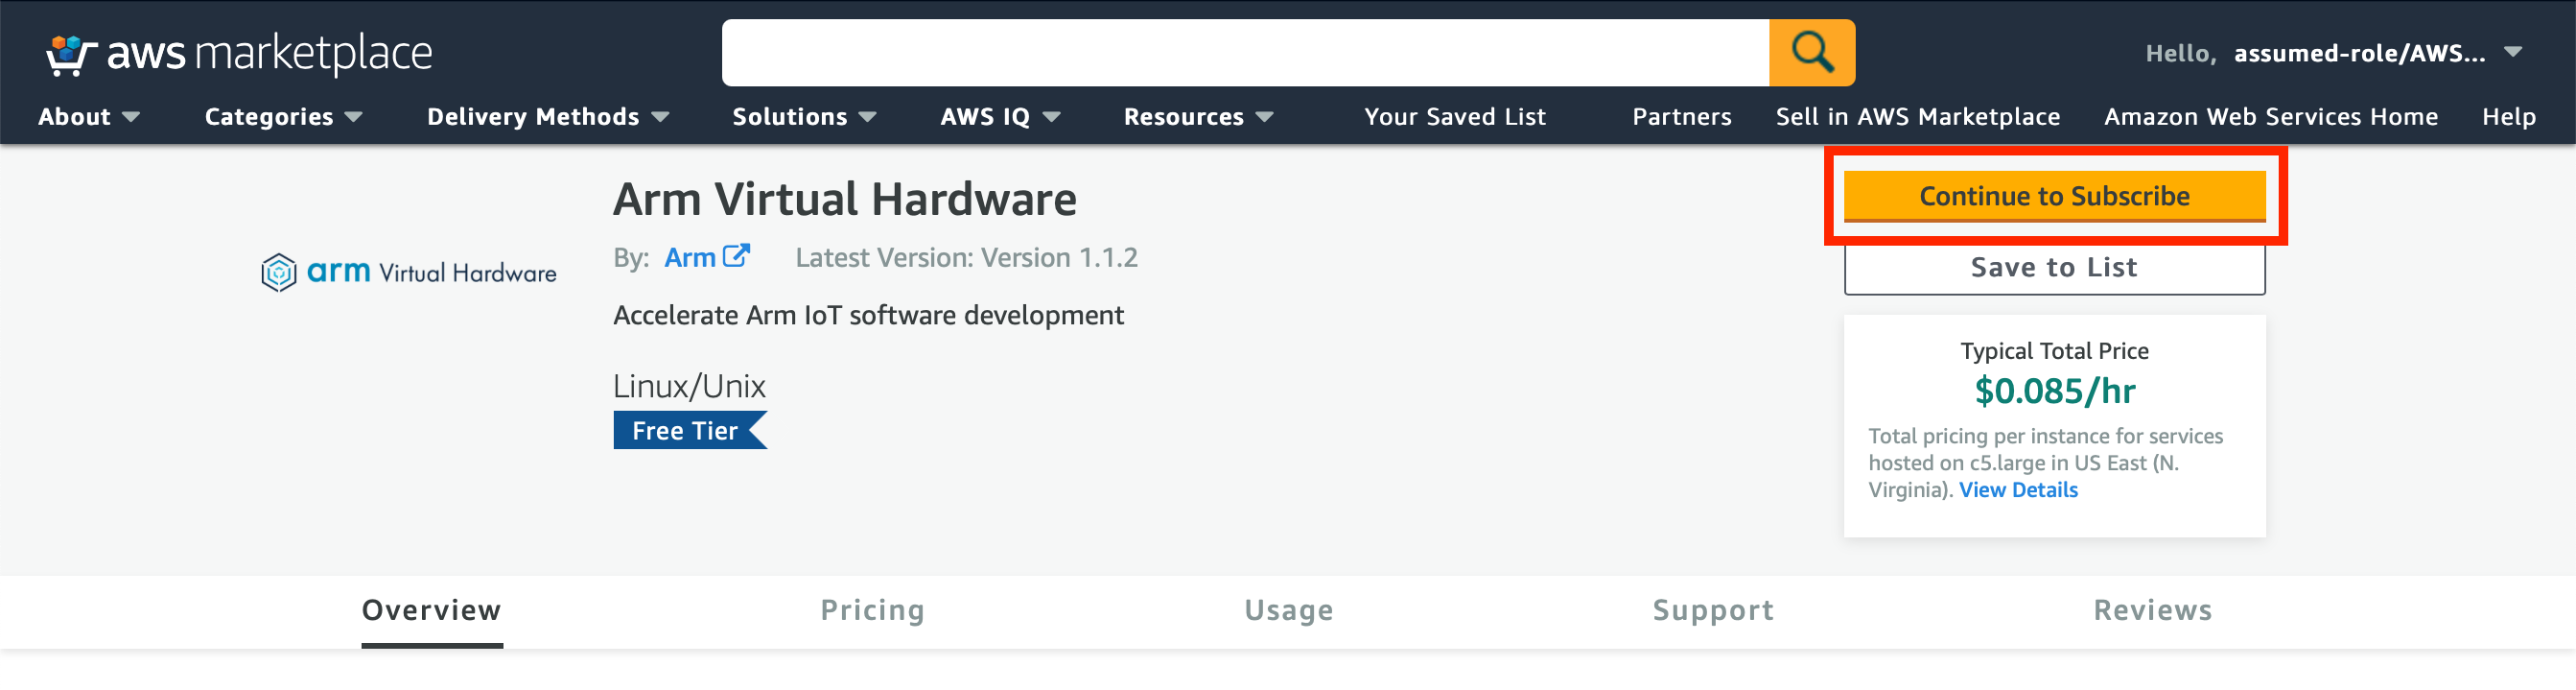2576x690 pixels.
Task: Open Amazon Web Services Home
Action: [2270, 117]
